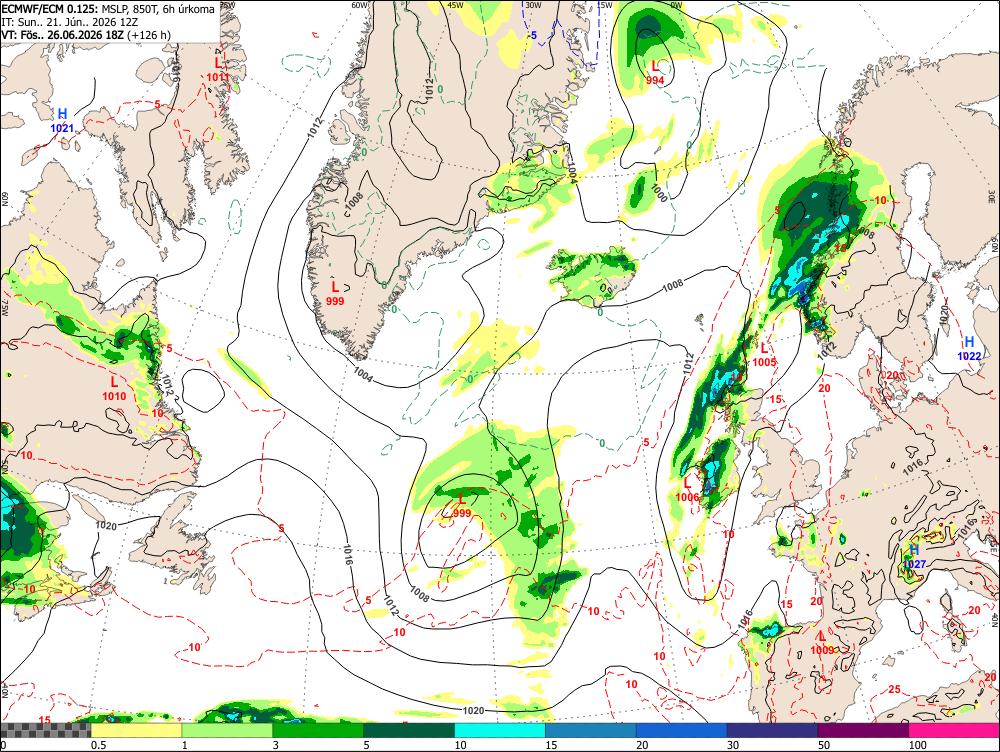1000x752 pixels.
Task: Click the legend value label '50'
Action: [x=824, y=745]
